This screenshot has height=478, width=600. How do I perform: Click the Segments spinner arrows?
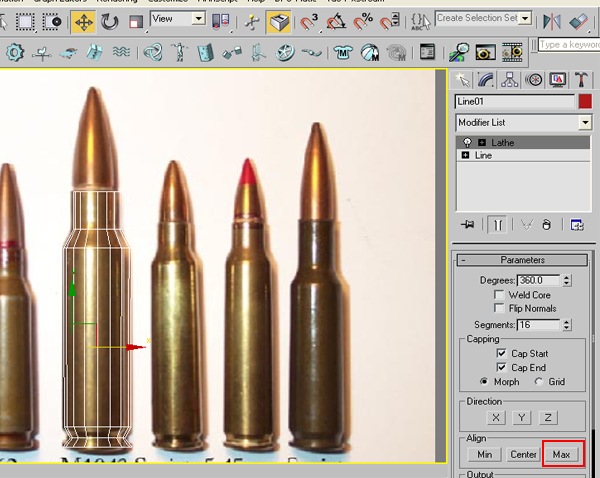tap(567, 325)
